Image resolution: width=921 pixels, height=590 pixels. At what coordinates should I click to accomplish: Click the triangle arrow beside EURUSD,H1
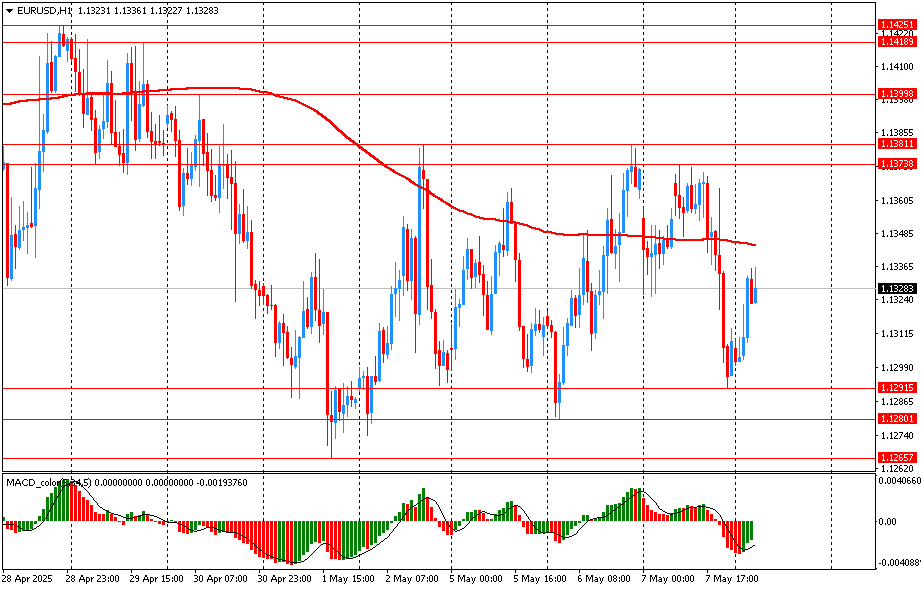[9, 10]
